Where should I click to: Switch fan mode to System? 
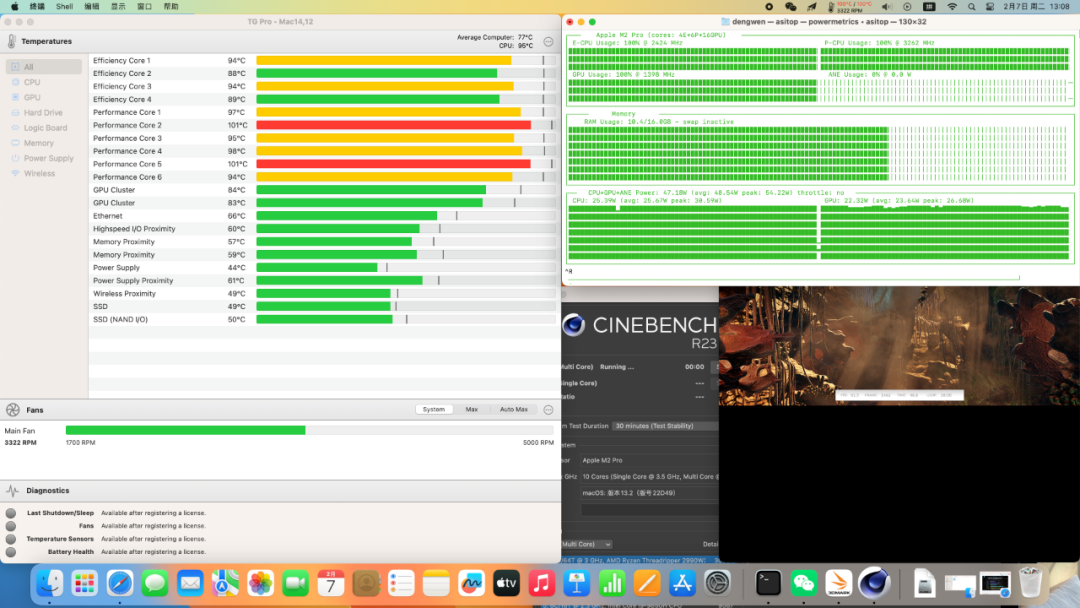coord(434,409)
